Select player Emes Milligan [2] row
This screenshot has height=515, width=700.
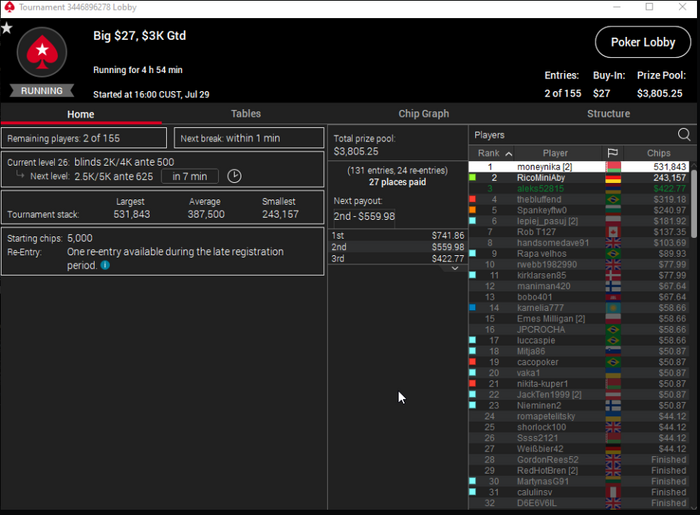pos(579,319)
